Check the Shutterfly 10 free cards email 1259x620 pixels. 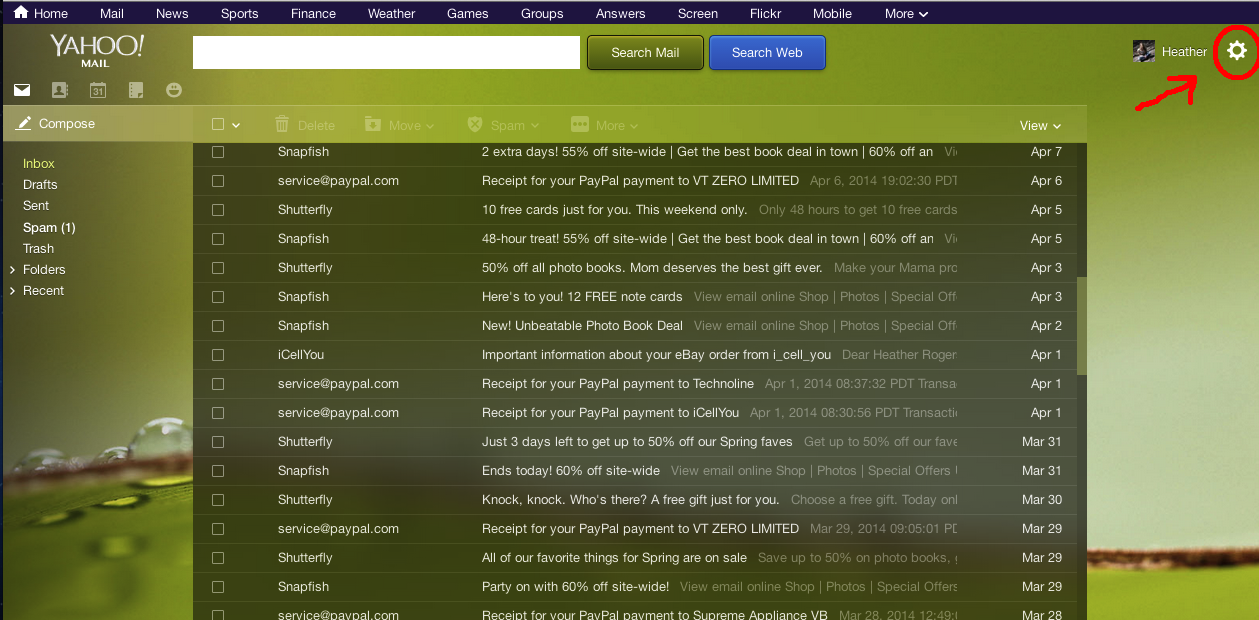tap(218, 210)
